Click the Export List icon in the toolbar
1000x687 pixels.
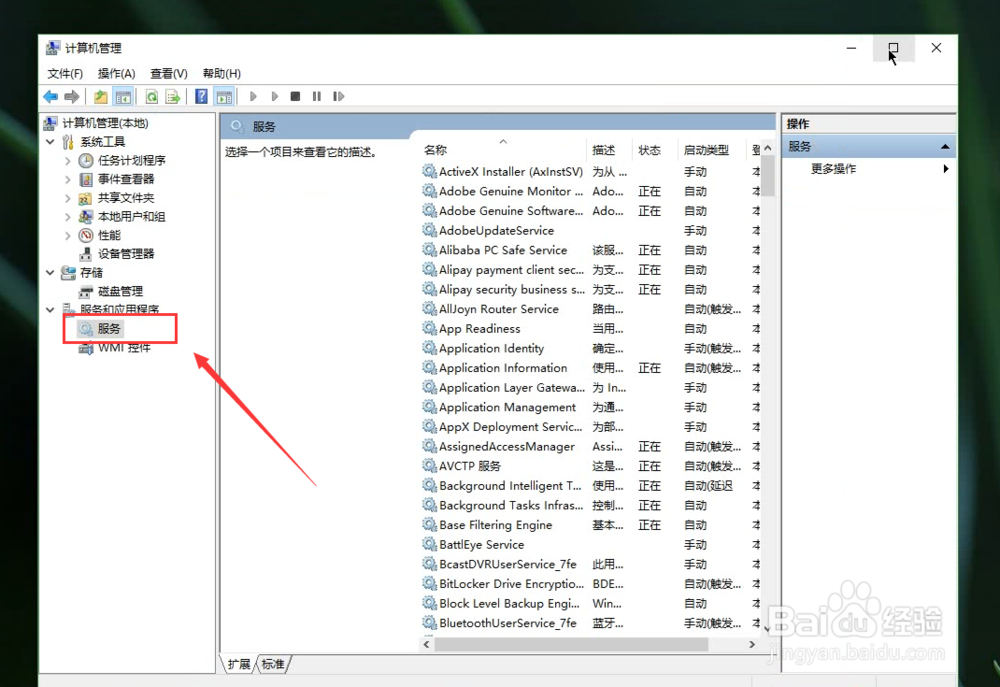pyautogui.click(x=173, y=96)
